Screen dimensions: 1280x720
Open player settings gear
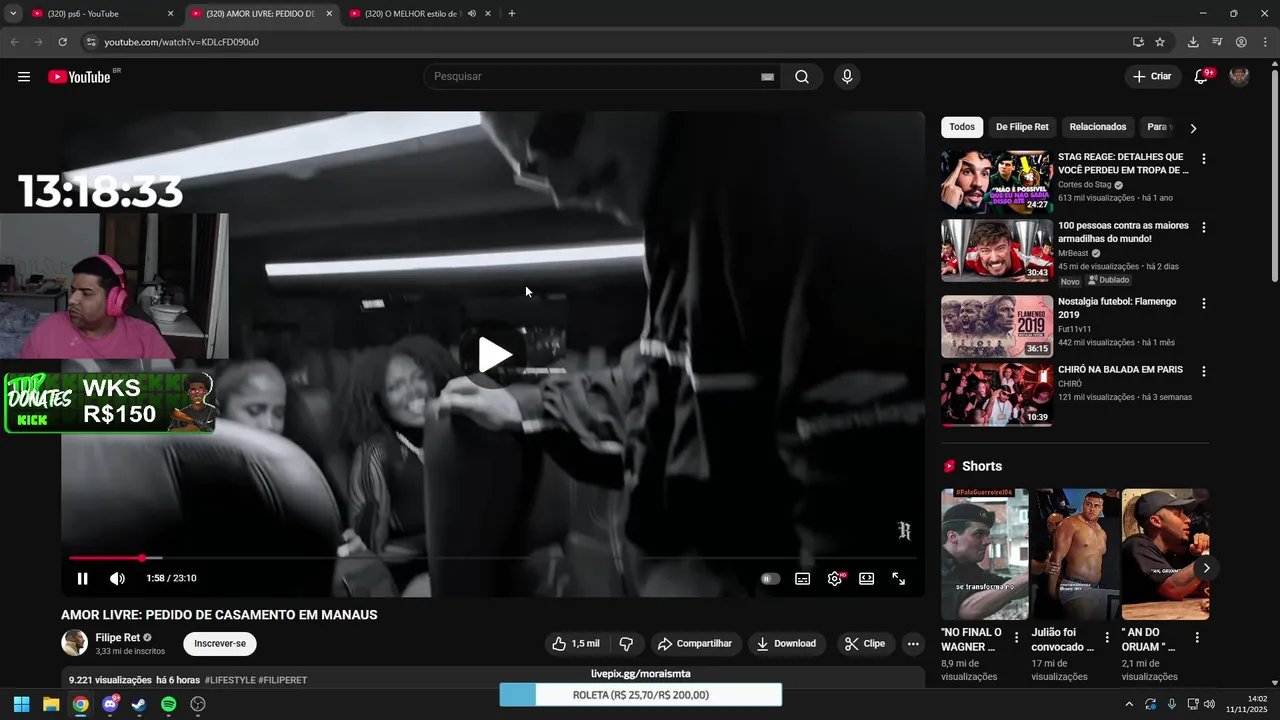tap(834, 578)
